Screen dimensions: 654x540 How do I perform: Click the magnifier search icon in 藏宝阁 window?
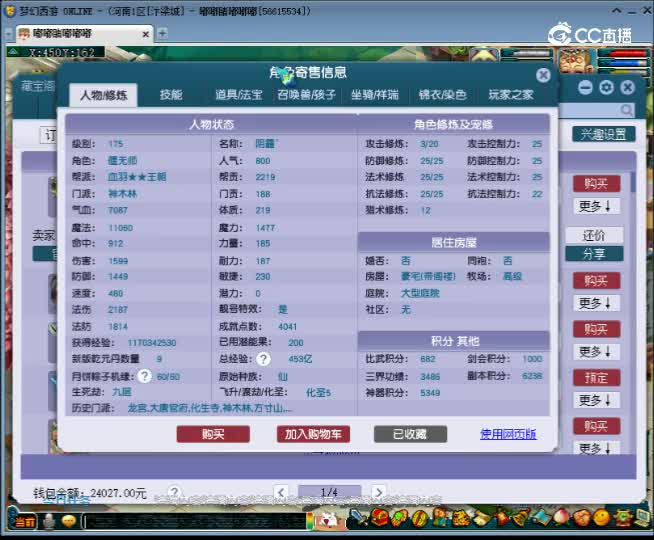click(626, 110)
